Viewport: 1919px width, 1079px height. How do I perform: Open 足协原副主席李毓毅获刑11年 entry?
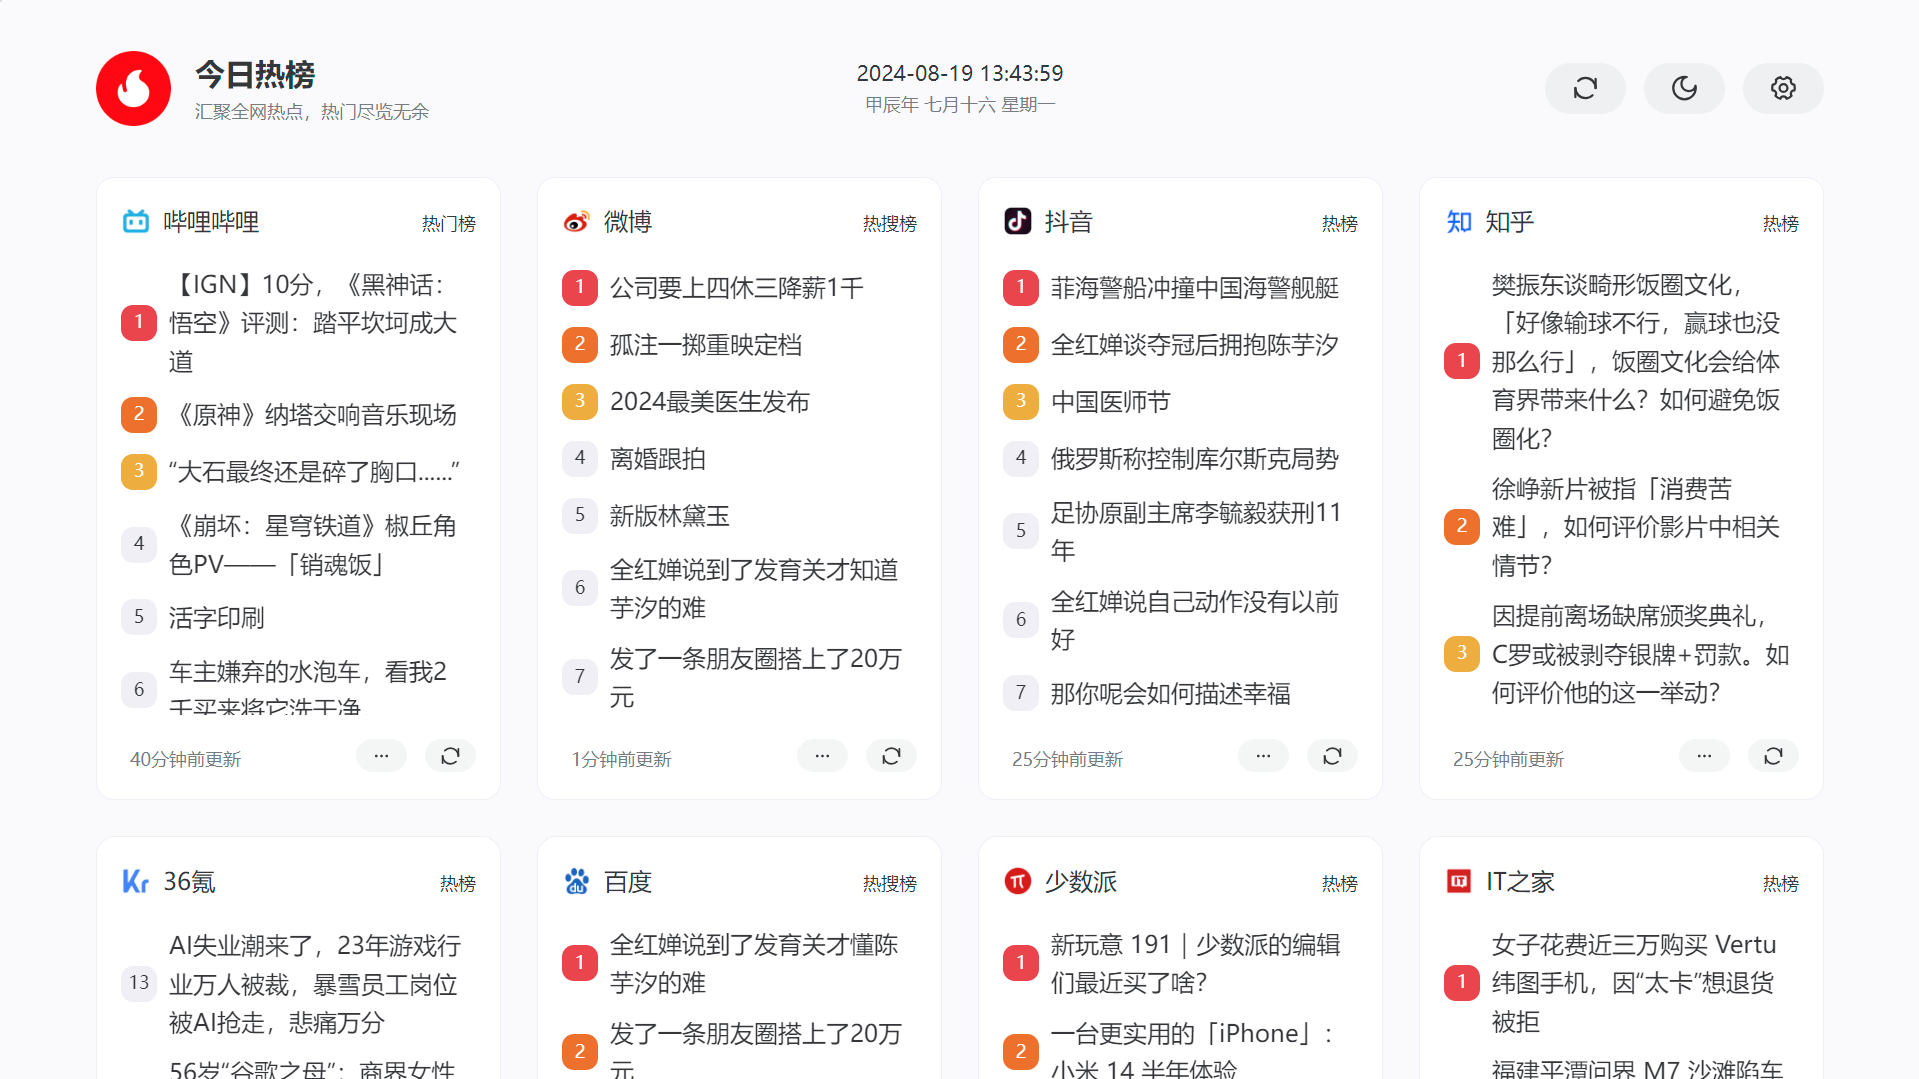click(1196, 531)
